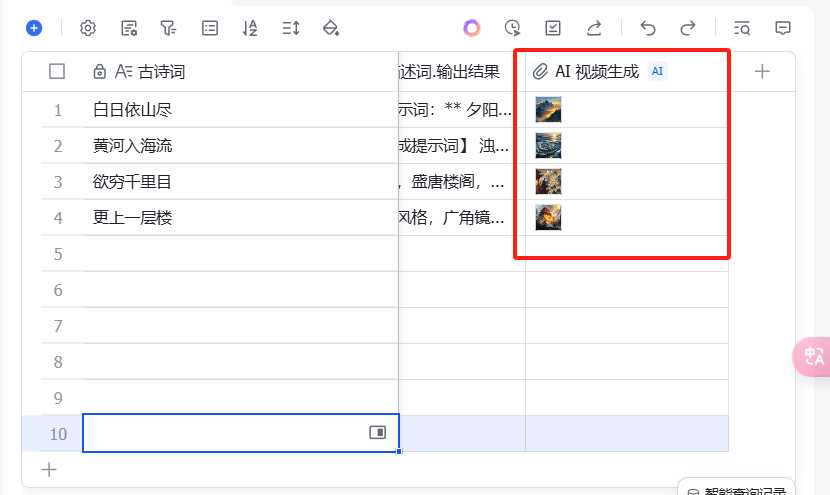Click the translate floating button
830x495 pixels.
click(x=813, y=356)
